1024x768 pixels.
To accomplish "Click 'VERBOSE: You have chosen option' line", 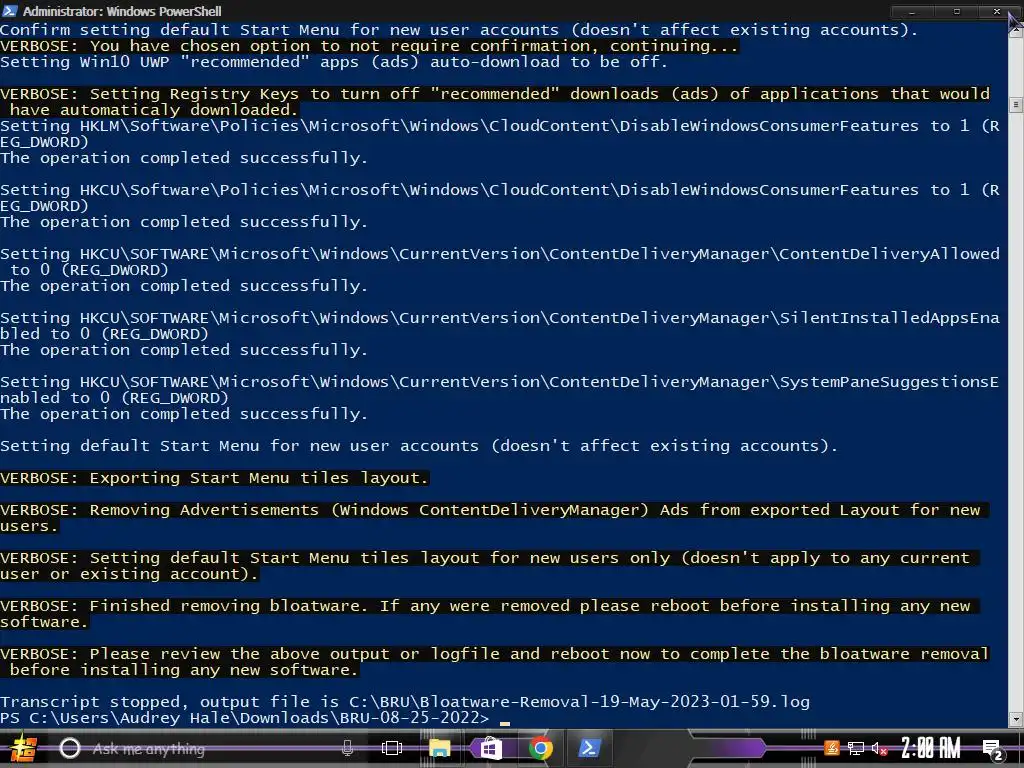I will point(369,46).
